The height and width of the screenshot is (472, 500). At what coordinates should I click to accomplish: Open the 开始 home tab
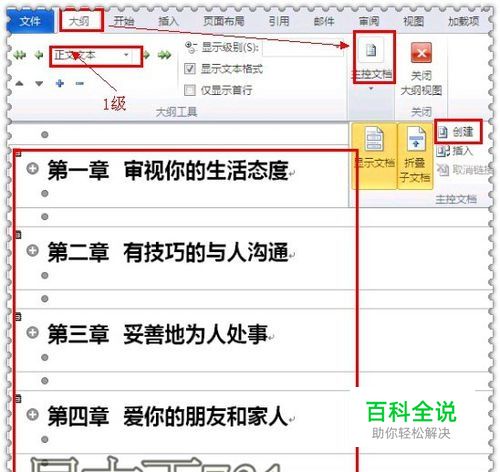pos(124,21)
